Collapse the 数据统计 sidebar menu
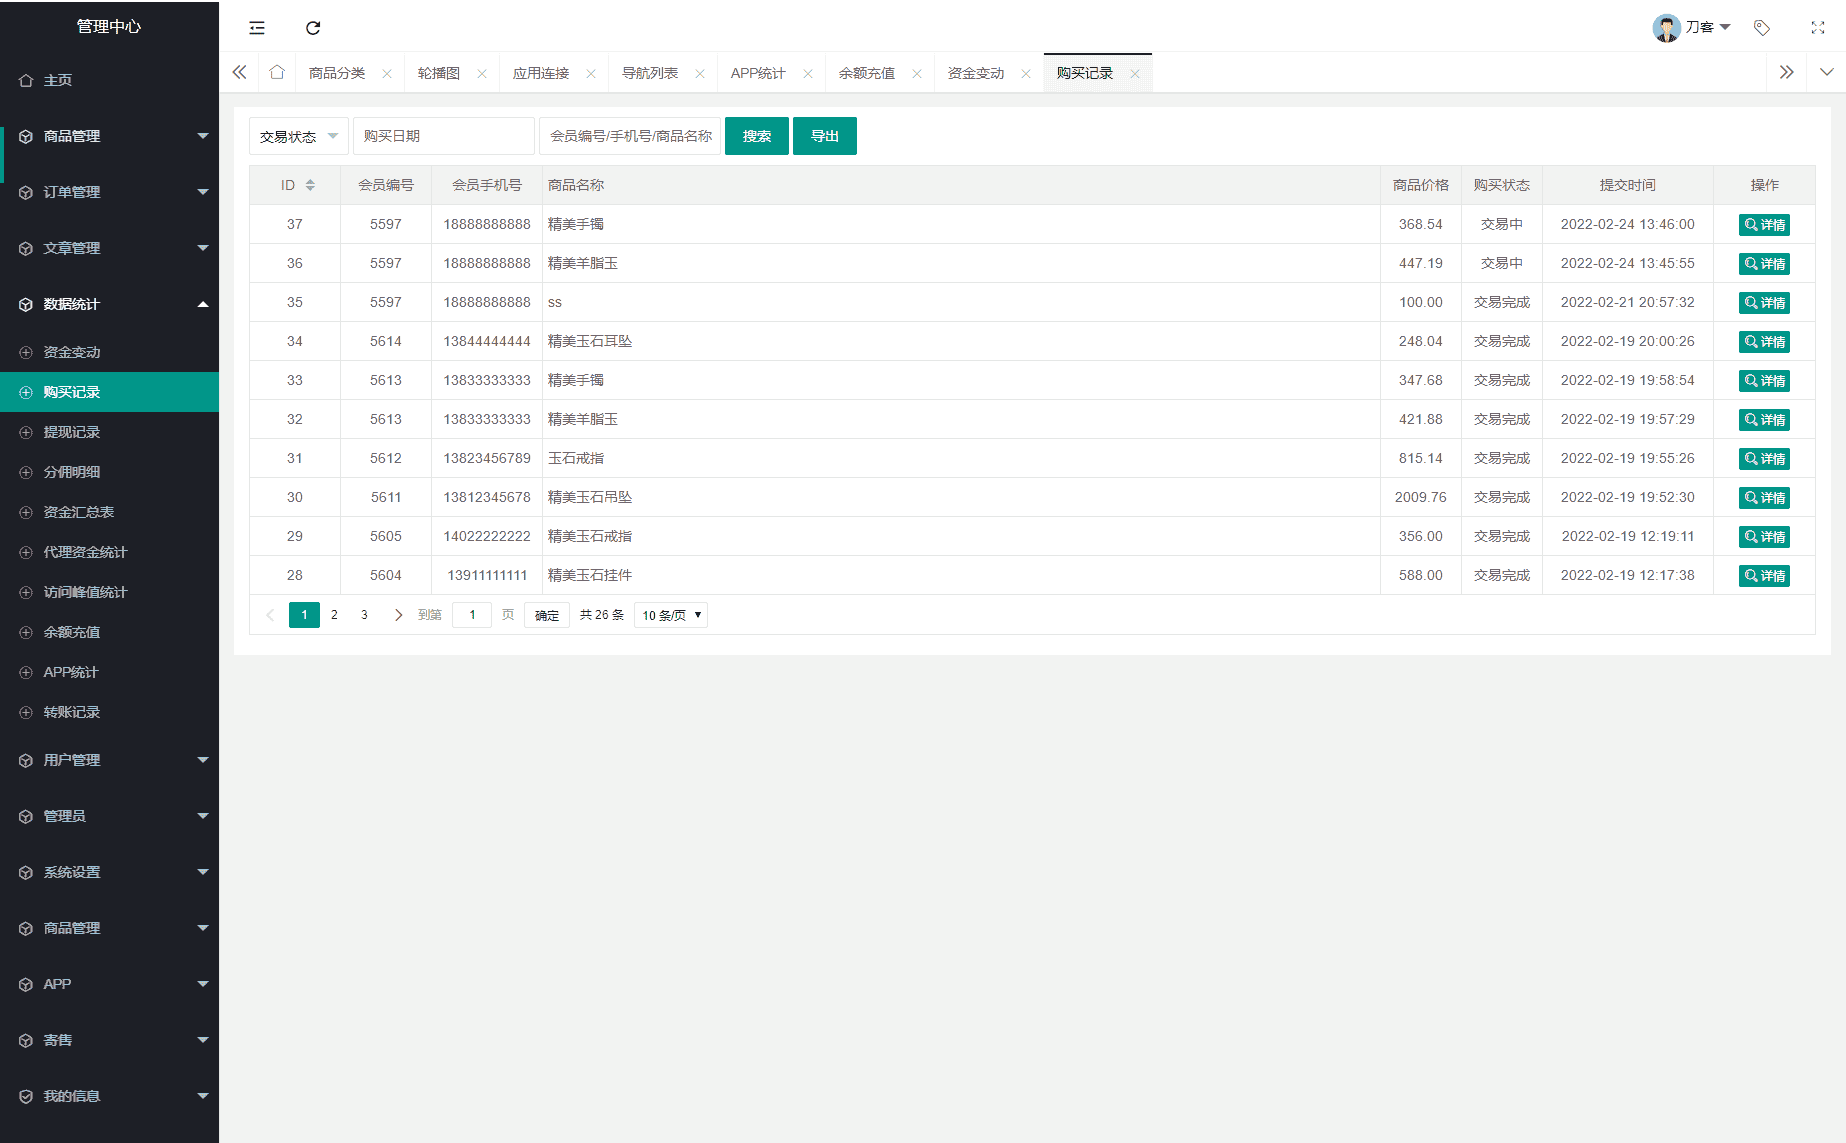 tap(109, 304)
